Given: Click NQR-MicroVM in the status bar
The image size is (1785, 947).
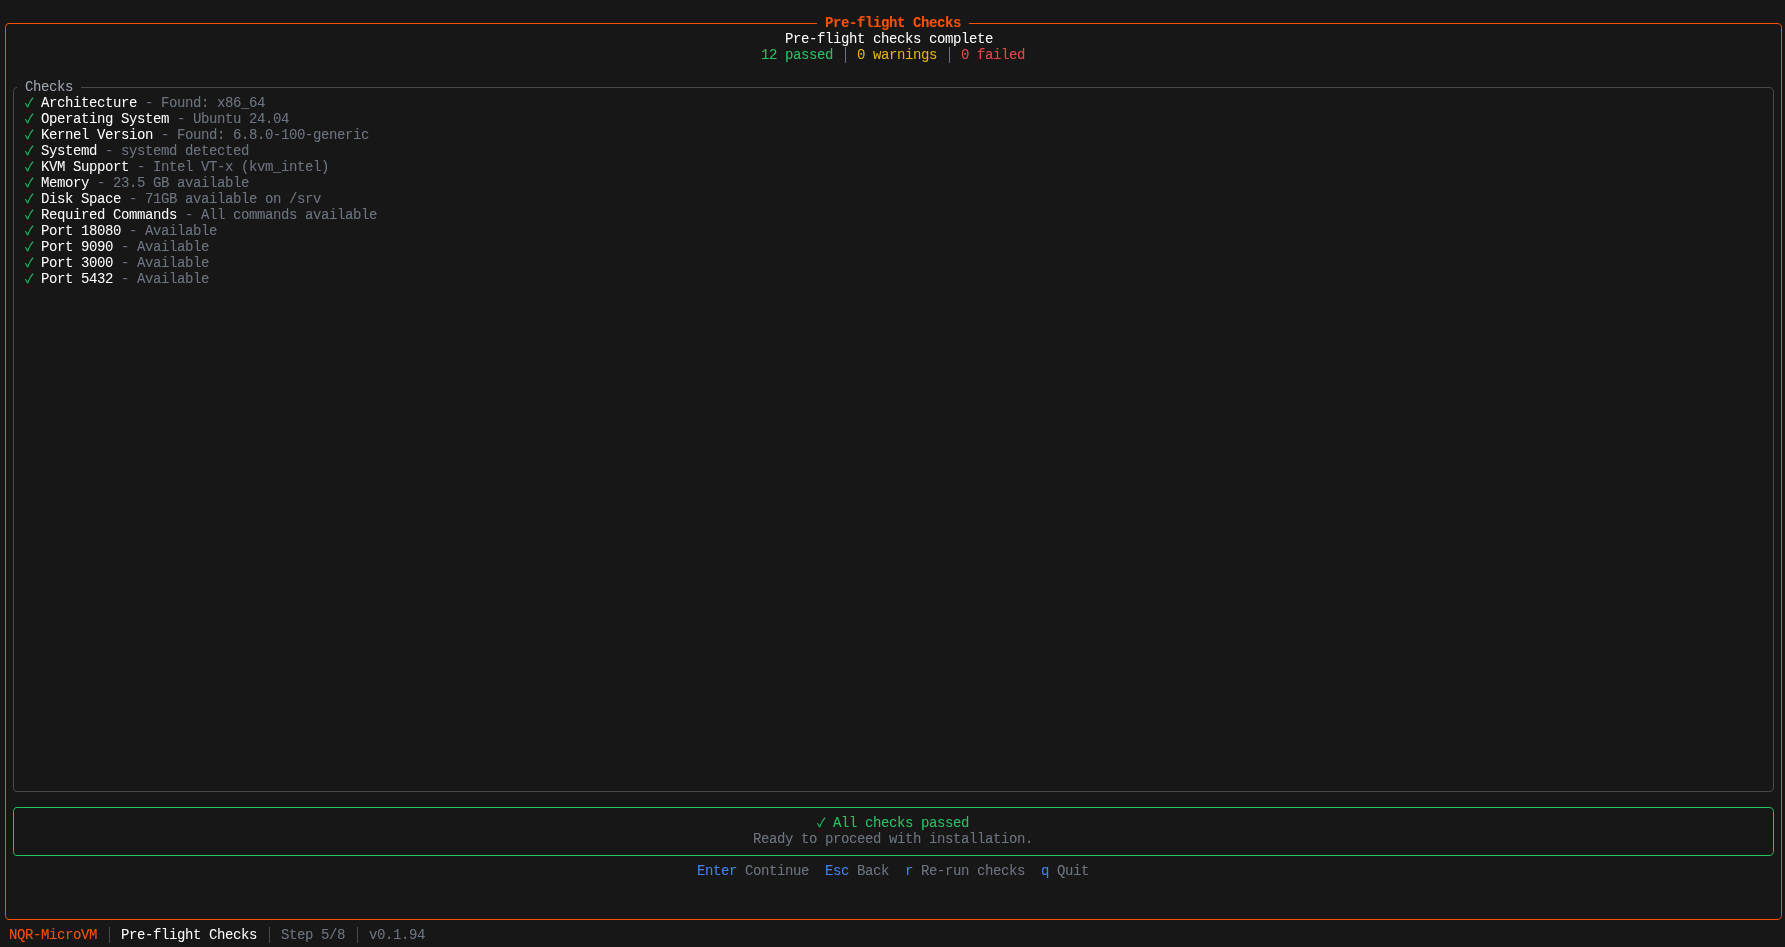Looking at the screenshot, I should (53, 935).
